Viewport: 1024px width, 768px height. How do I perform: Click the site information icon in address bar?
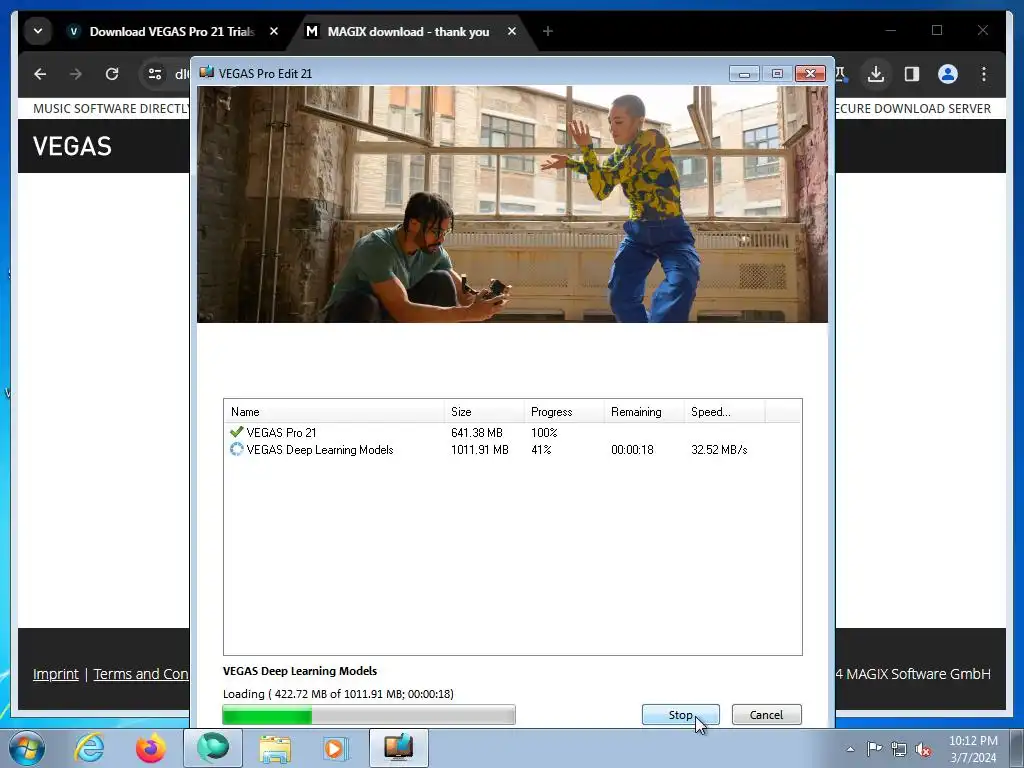[155, 74]
